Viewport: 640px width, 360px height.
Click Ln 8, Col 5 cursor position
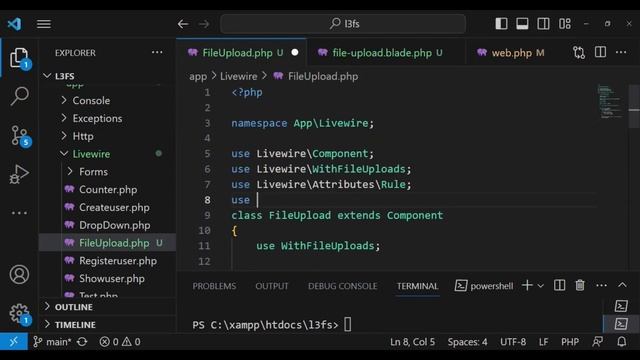(412, 342)
